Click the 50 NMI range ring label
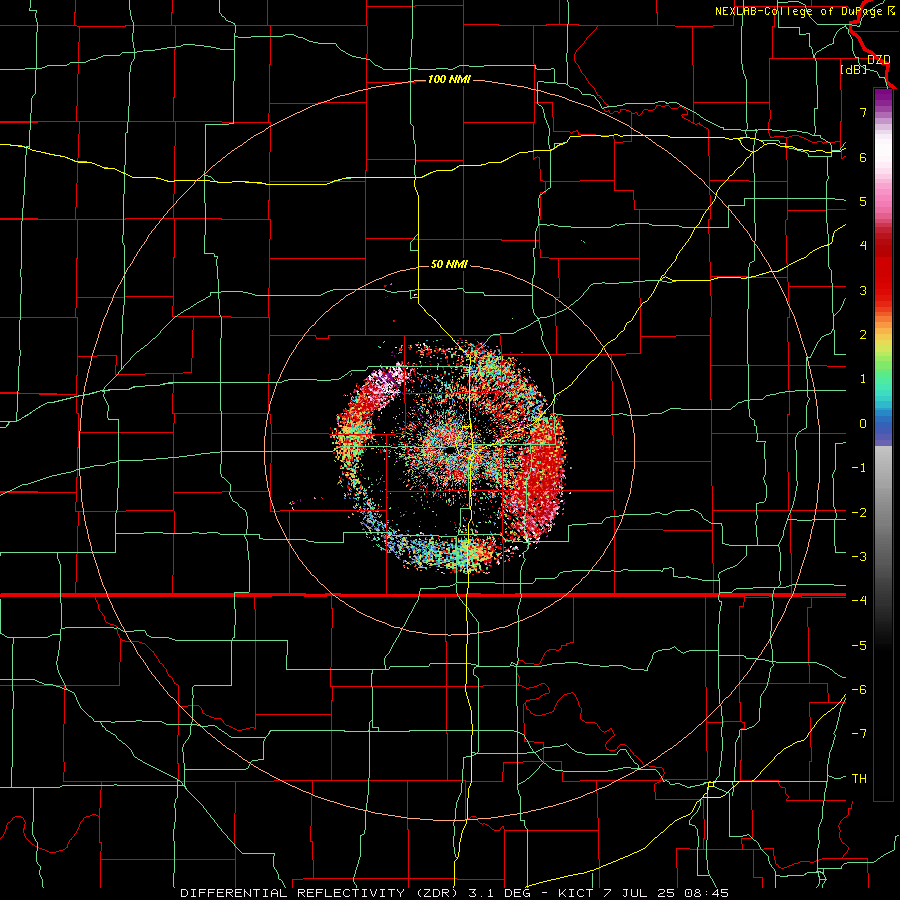900x900 pixels. click(449, 264)
